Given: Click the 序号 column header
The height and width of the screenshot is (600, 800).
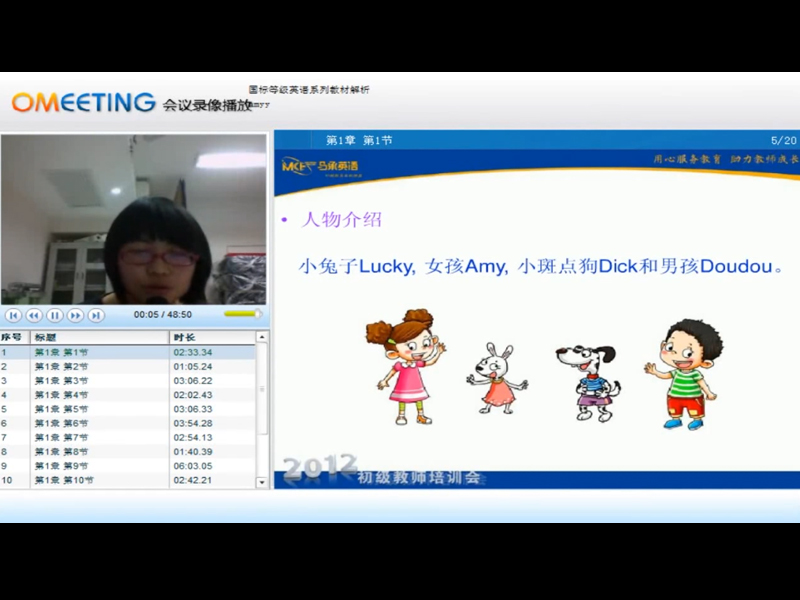Looking at the screenshot, I should [12, 338].
